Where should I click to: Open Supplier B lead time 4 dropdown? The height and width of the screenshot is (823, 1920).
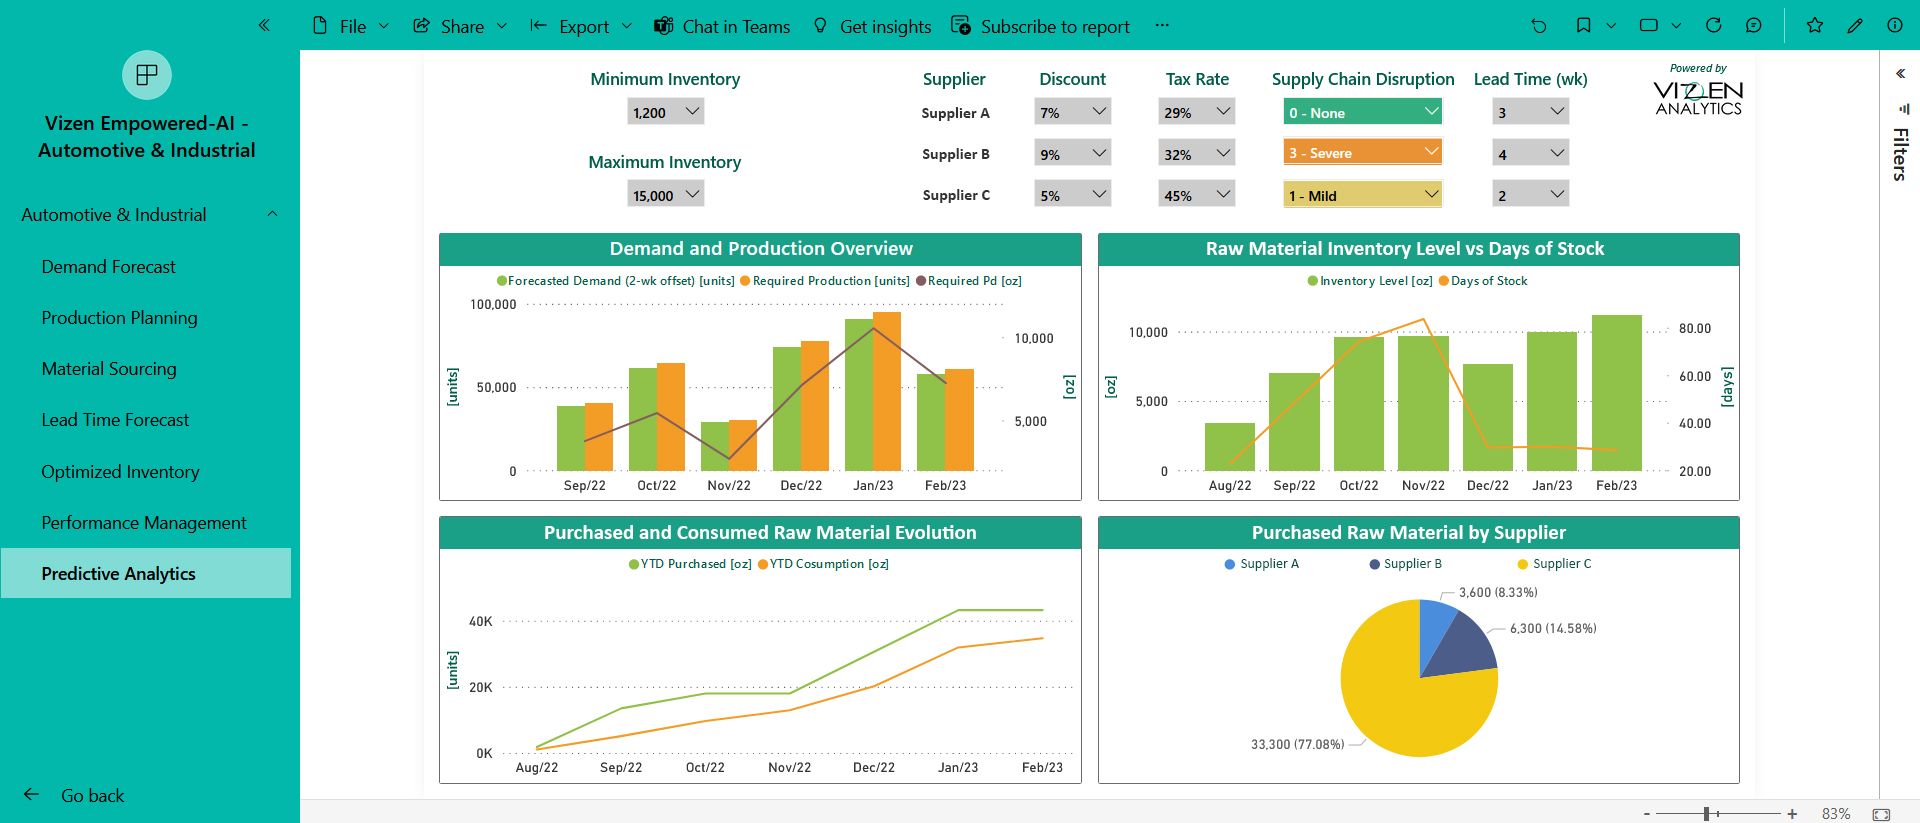(1531, 154)
